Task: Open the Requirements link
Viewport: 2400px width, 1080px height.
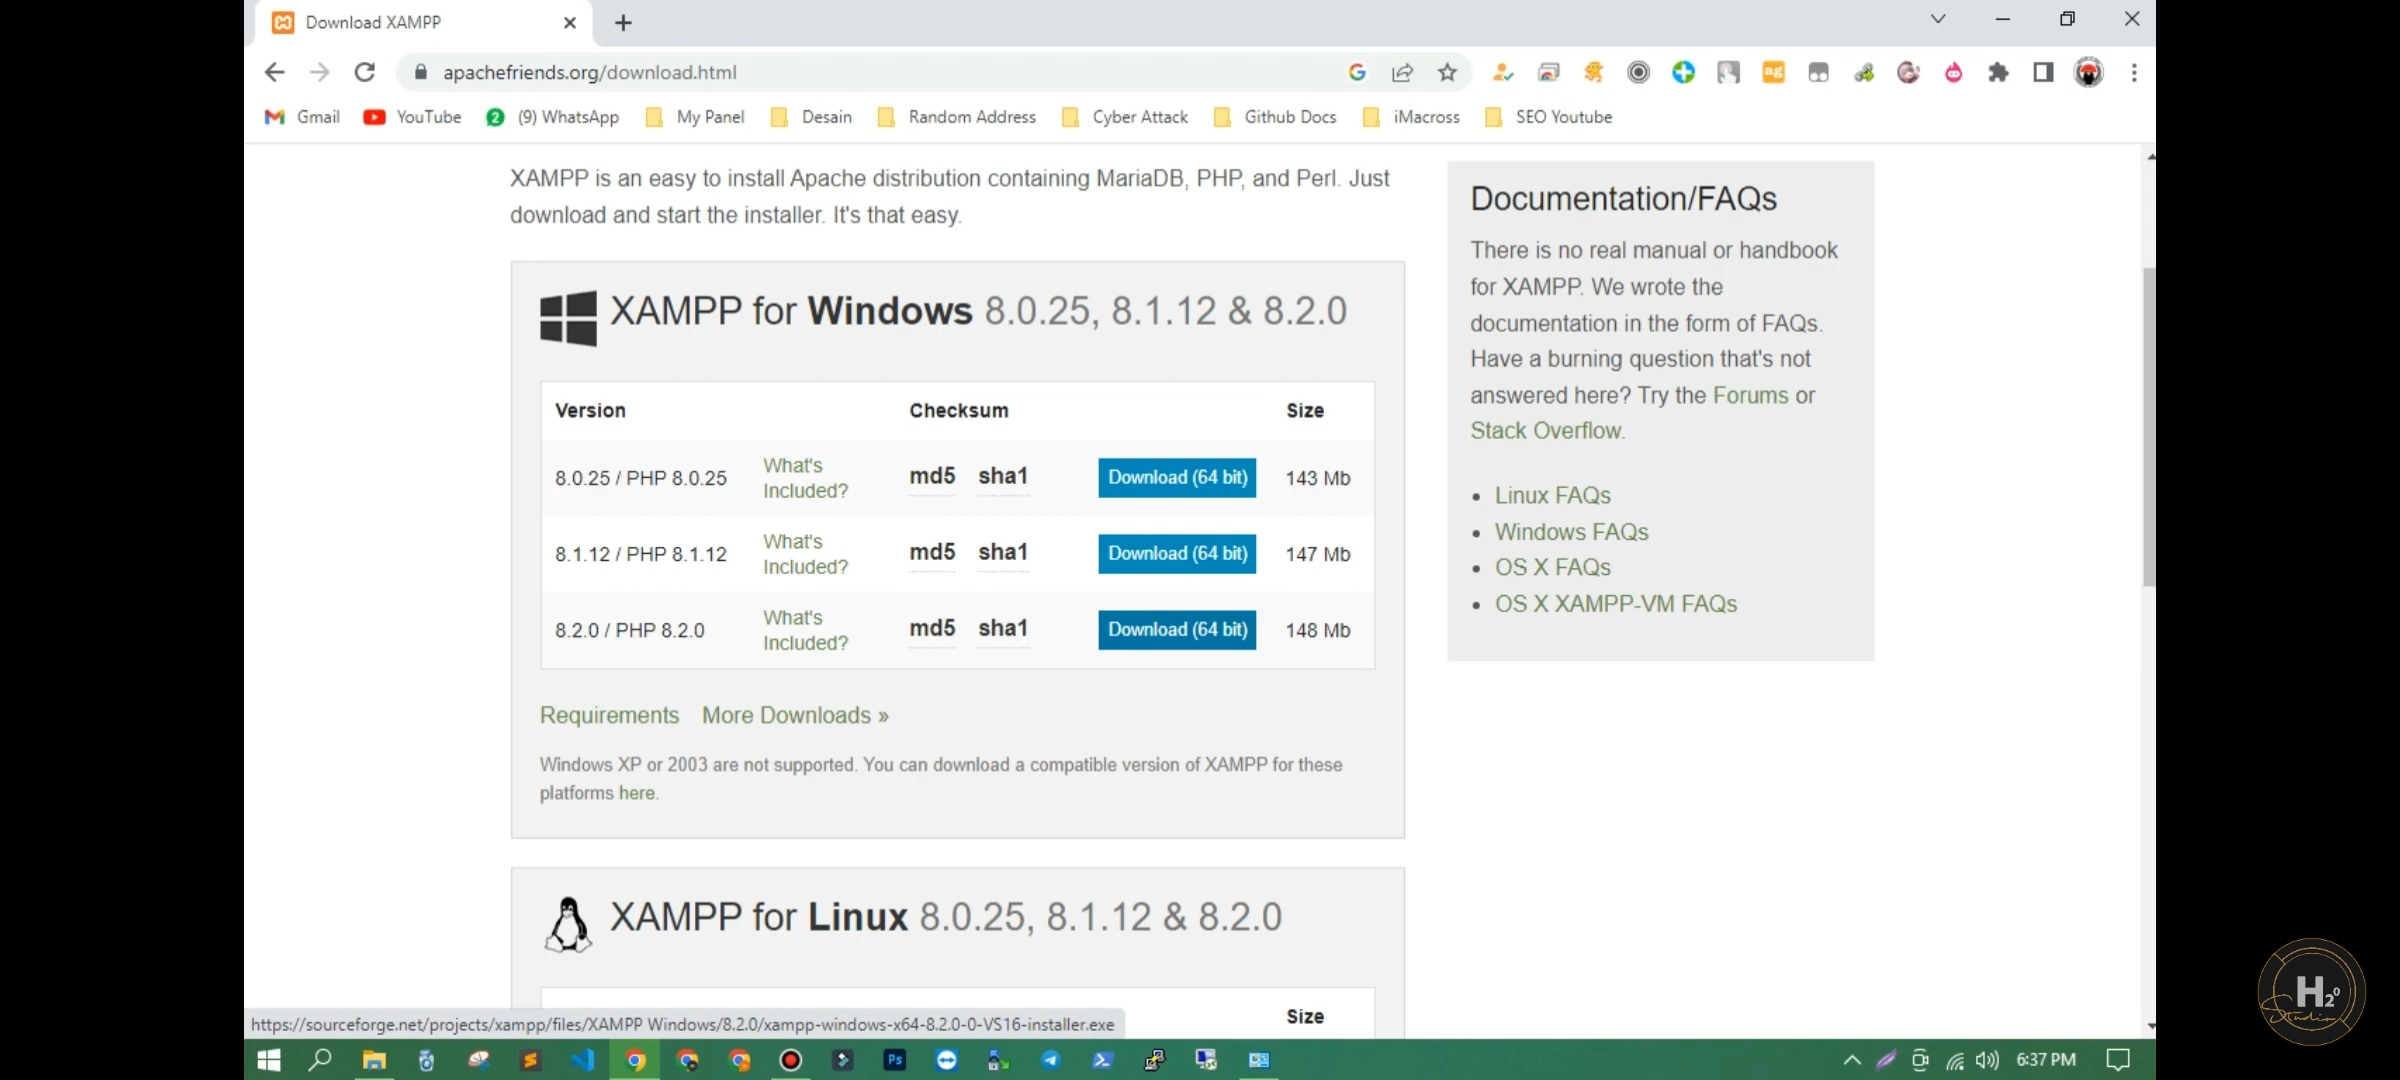Action: (x=609, y=715)
